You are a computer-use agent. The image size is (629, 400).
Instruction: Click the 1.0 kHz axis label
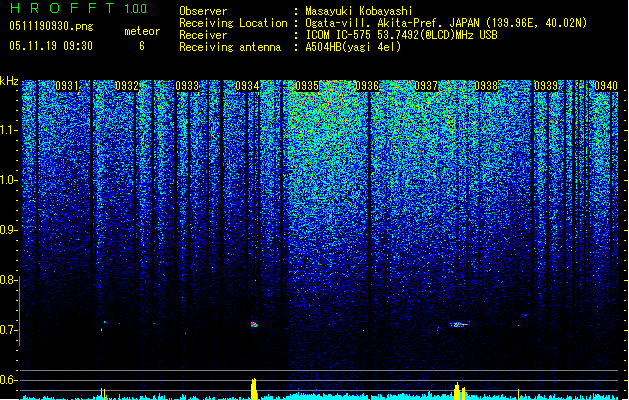tap(9, 180)
